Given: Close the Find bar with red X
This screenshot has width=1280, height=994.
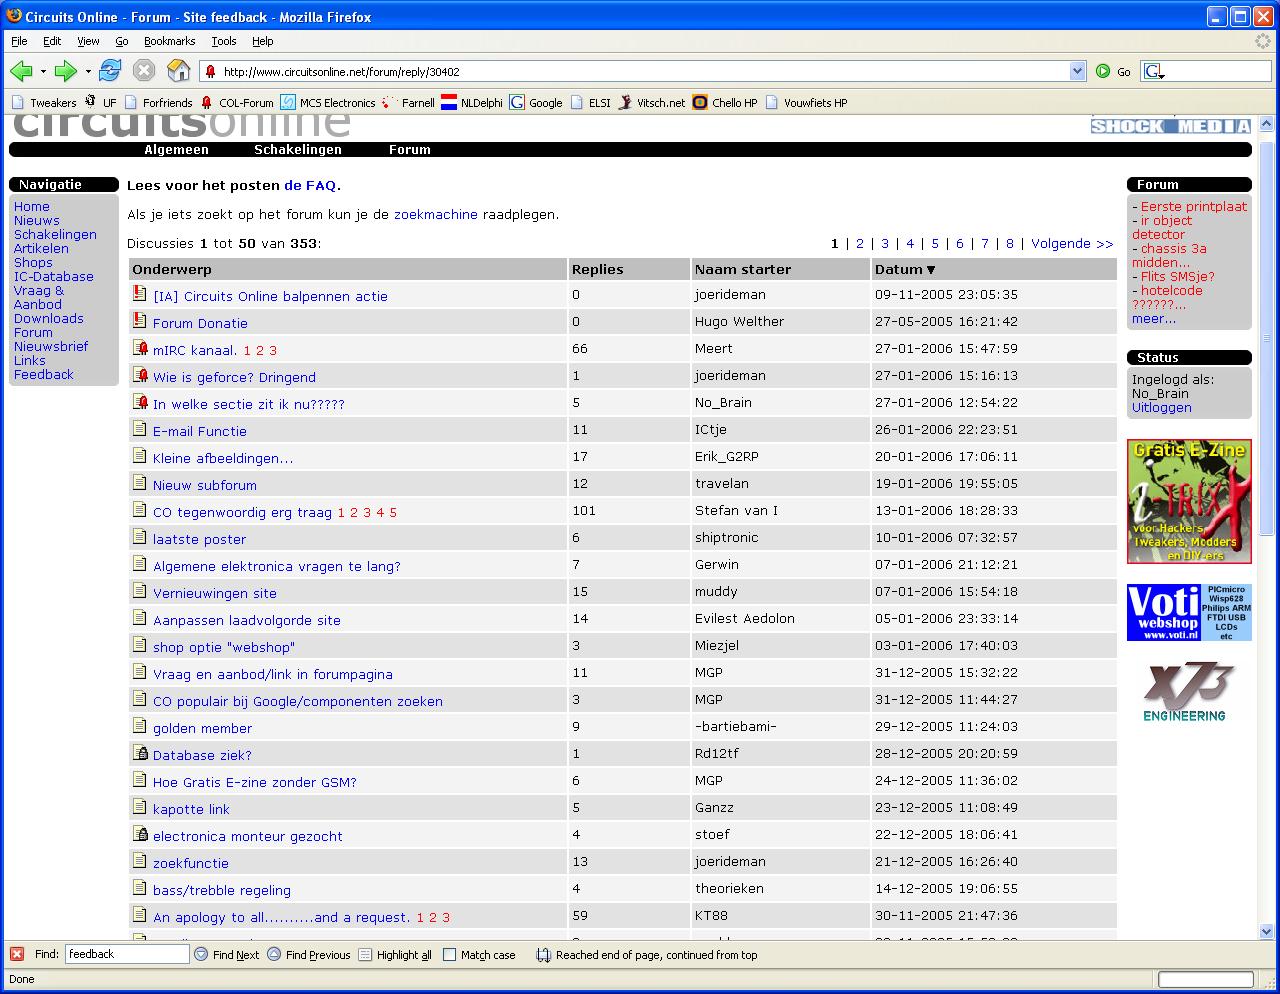Looking at the screenshot, I should [x=17, y=954].
